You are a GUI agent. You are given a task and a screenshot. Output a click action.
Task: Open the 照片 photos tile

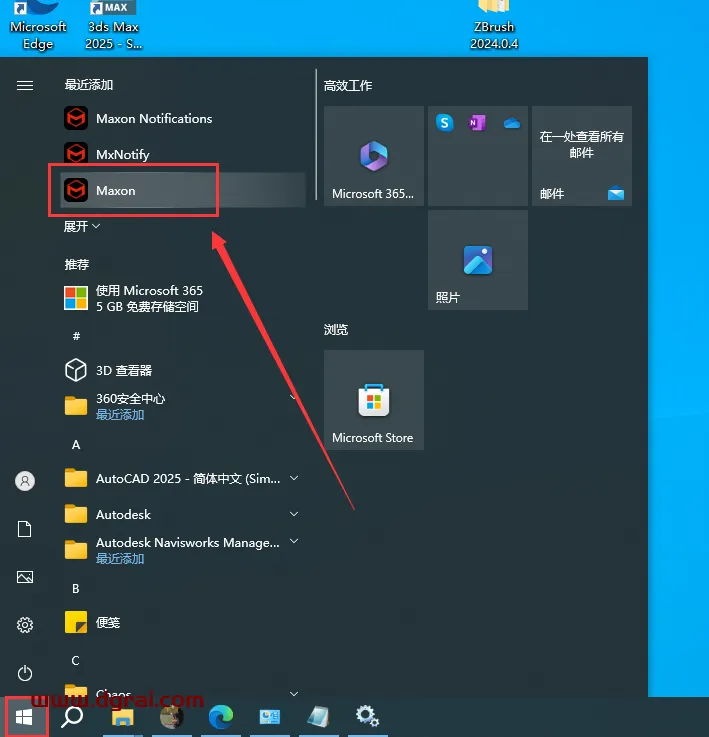tap(478, 260)
